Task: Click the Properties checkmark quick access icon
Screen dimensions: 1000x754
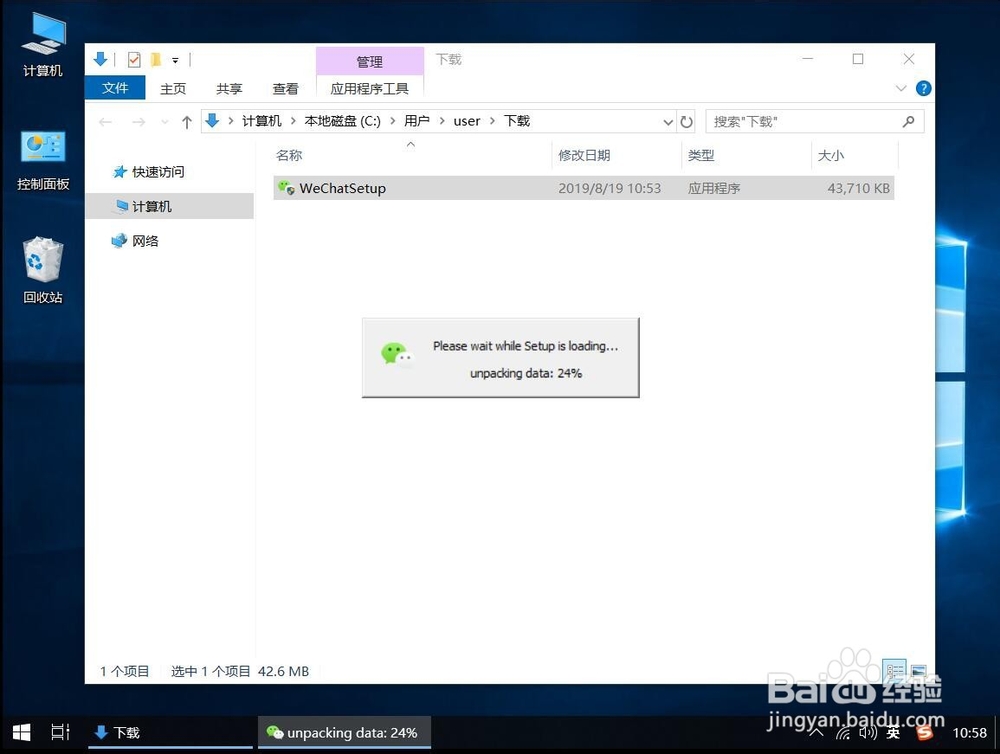Action: tap(134, 60)
